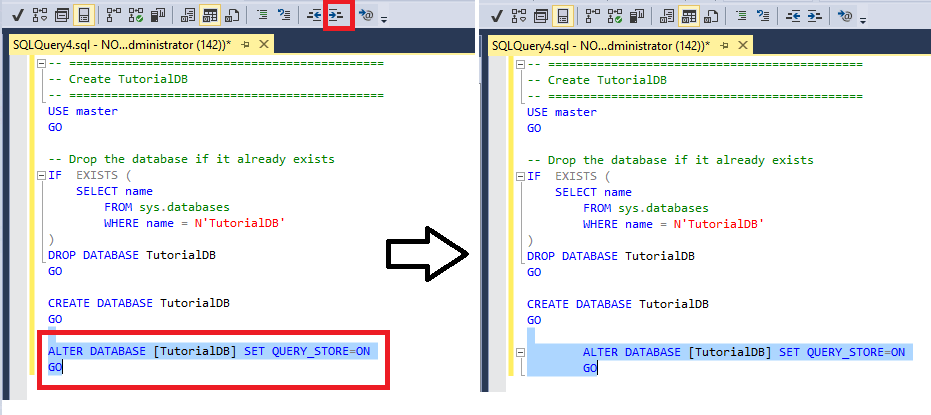Click the CREATE DATABASE TutorialDB line in right editor
Screen dimensions: 931x415
coord(618,304)
